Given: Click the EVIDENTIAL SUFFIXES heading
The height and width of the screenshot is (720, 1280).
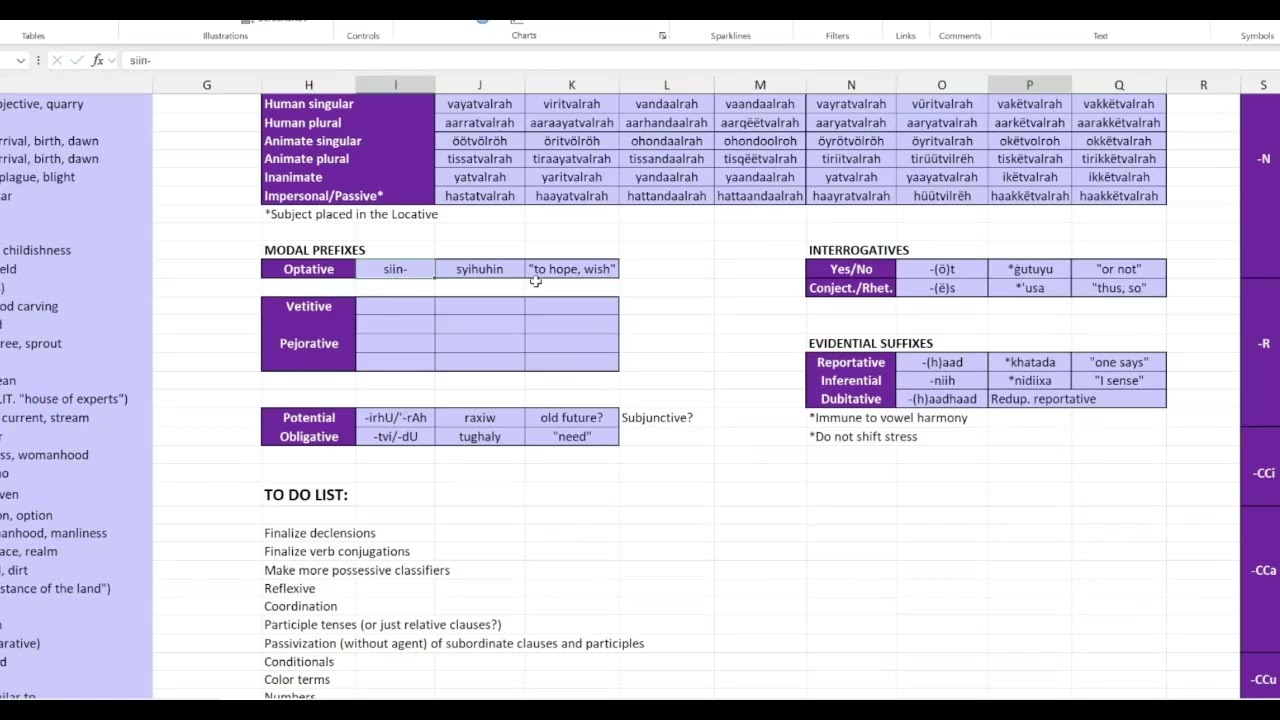Looking at the screenshot, I should click(x=870, y=343).
